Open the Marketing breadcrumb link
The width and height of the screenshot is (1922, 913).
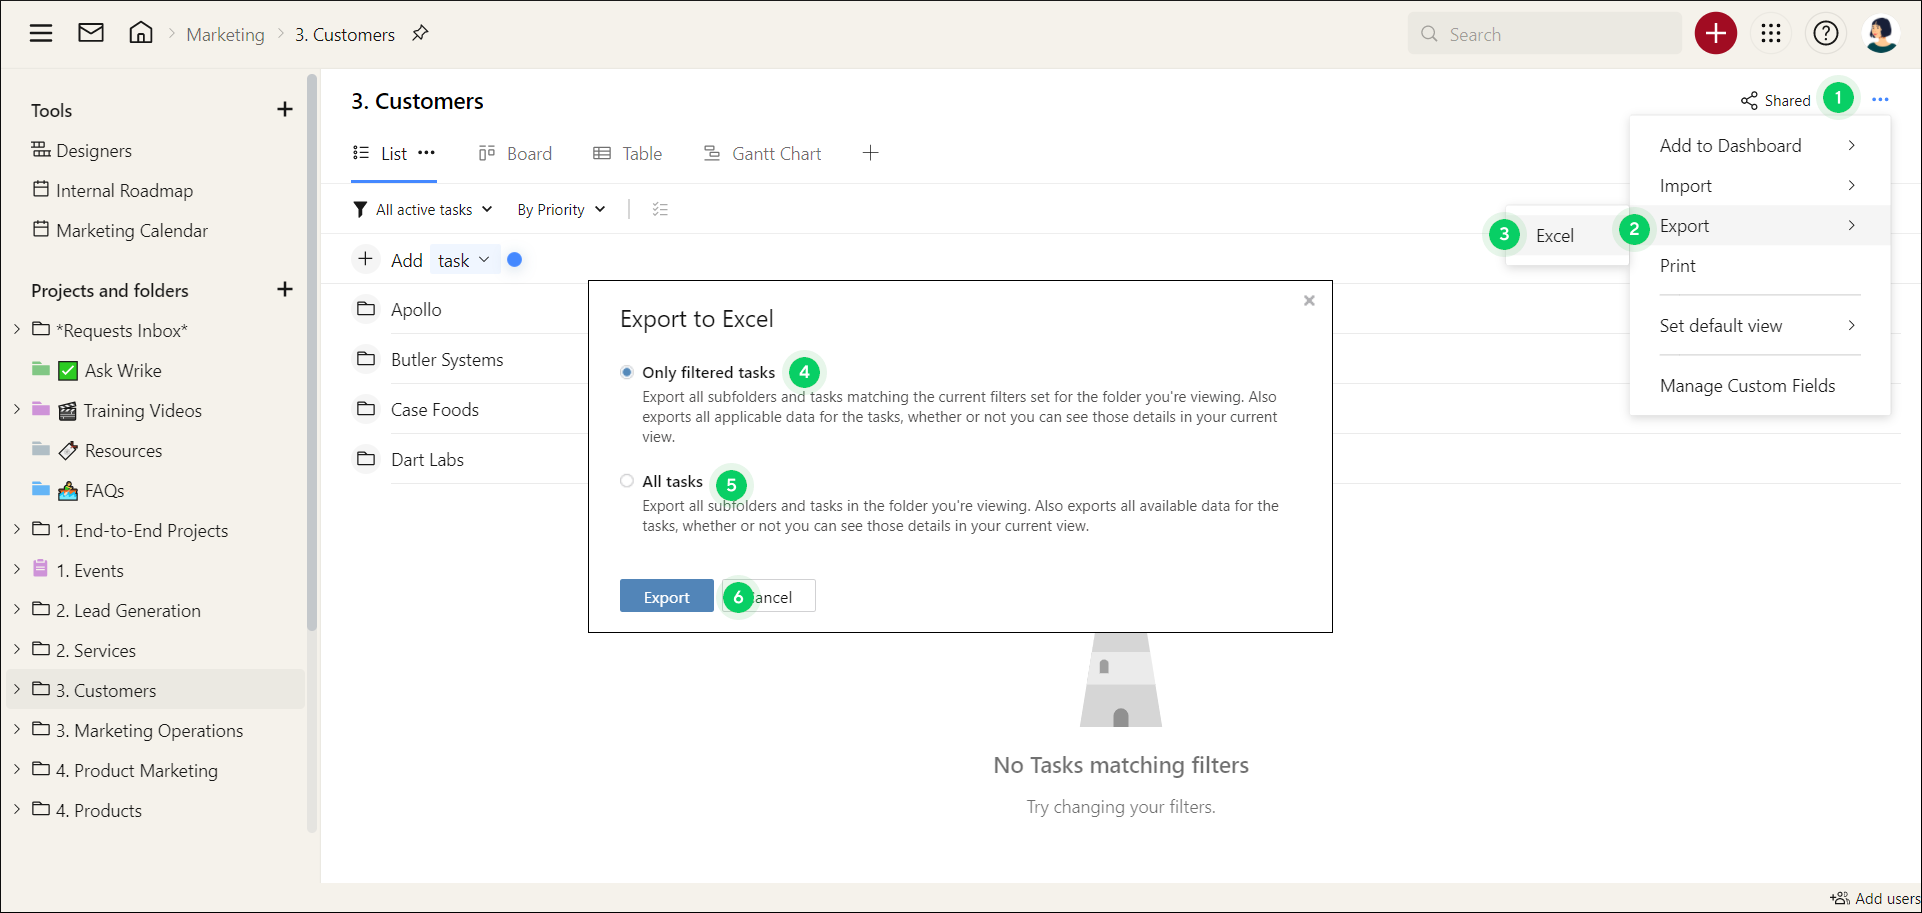click(x=225, y=33)
